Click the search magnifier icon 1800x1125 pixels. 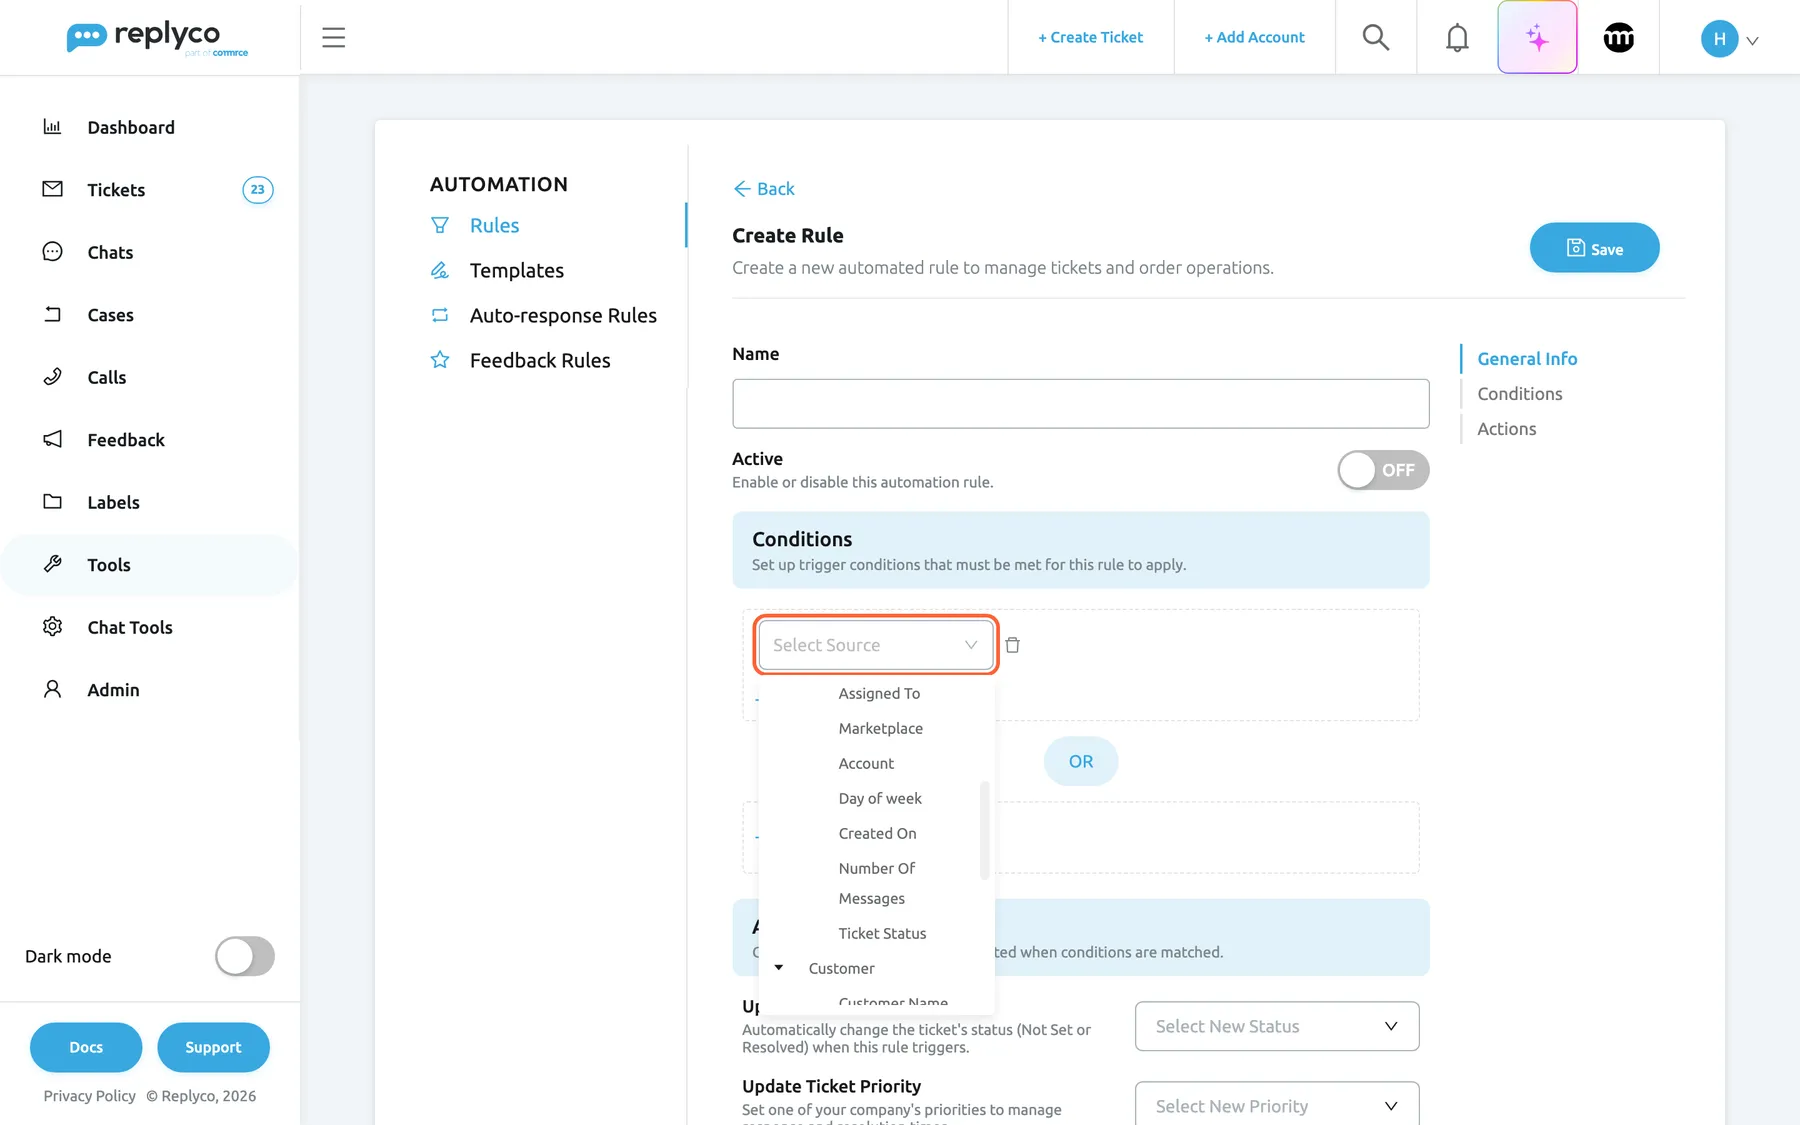[x=1376, y=37]
